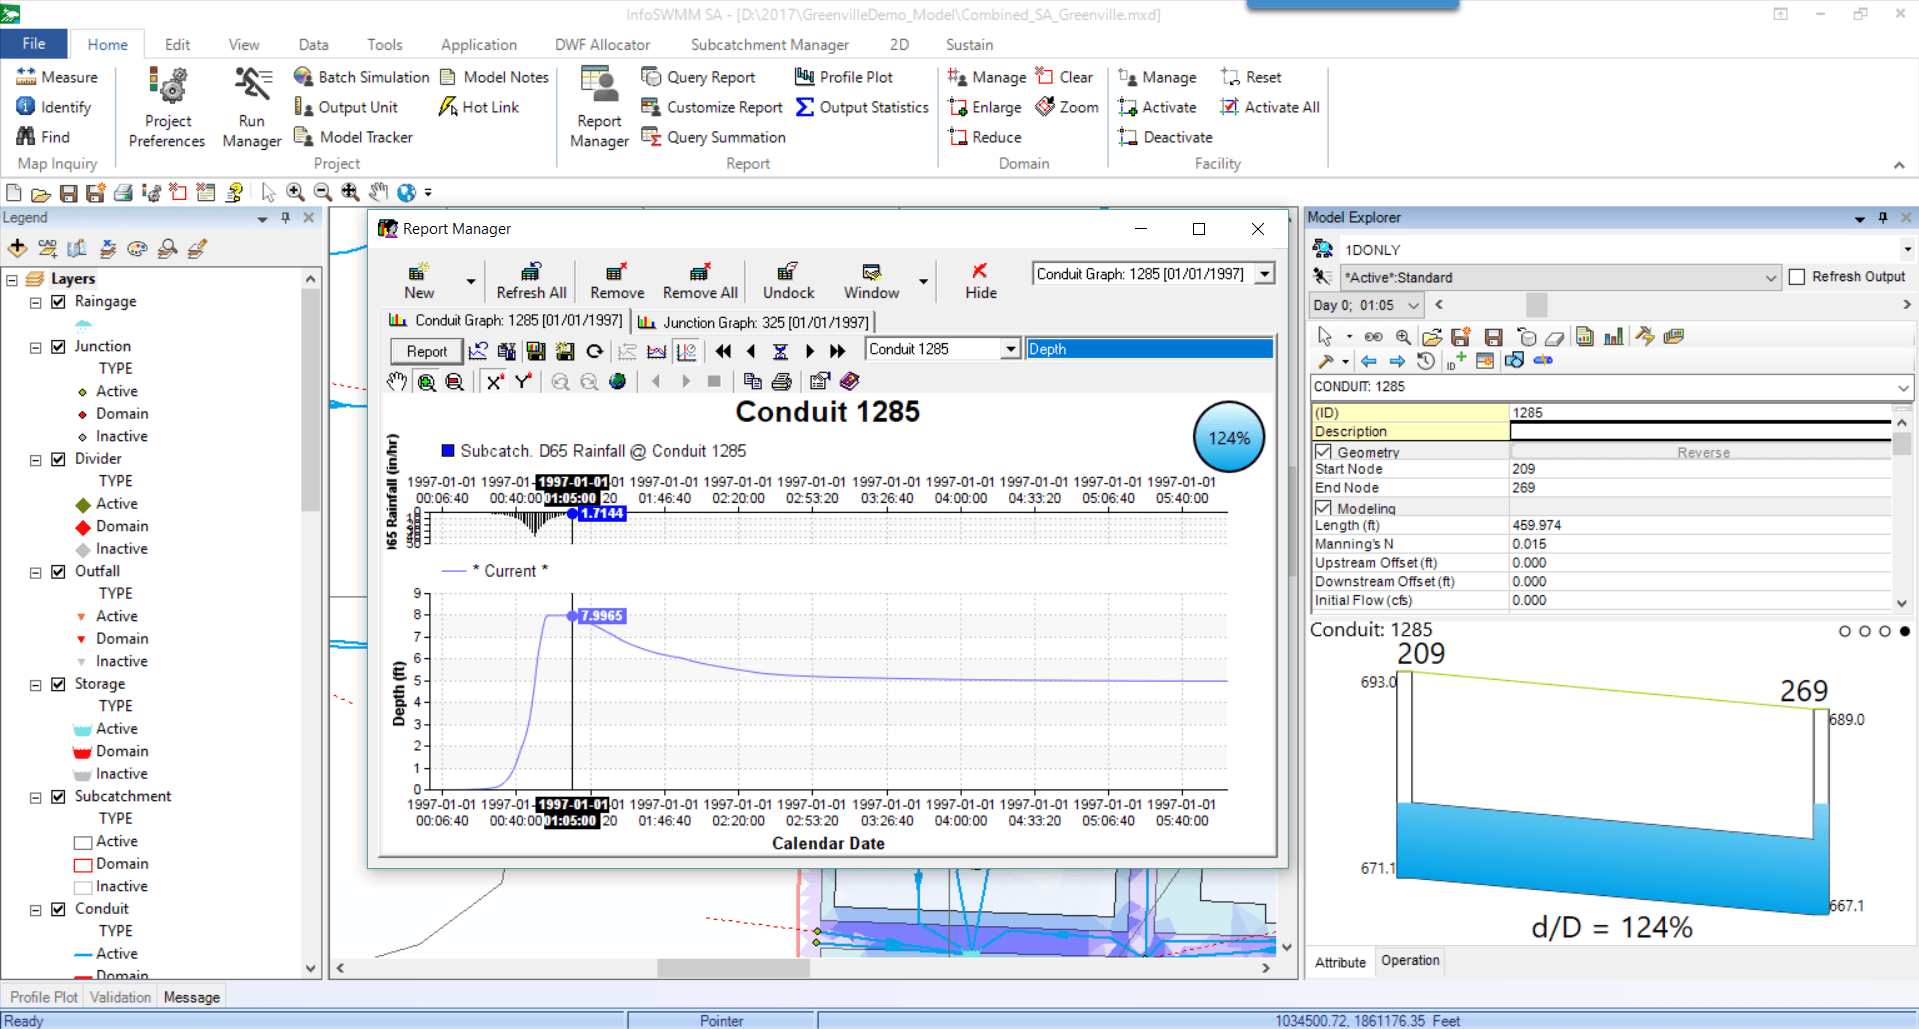Toggle Conduit layer visibility

pyautogui.click(x=59, y=909)
